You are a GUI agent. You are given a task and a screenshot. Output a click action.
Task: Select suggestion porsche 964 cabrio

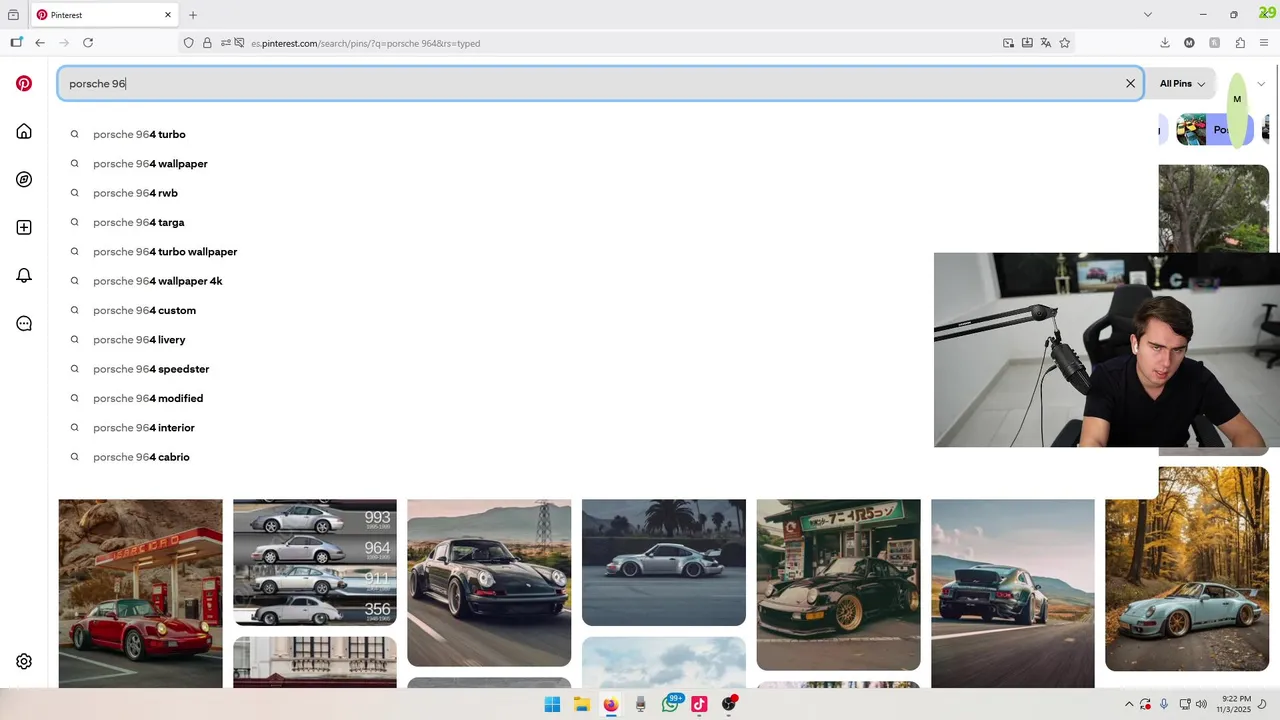click(141, 457)
